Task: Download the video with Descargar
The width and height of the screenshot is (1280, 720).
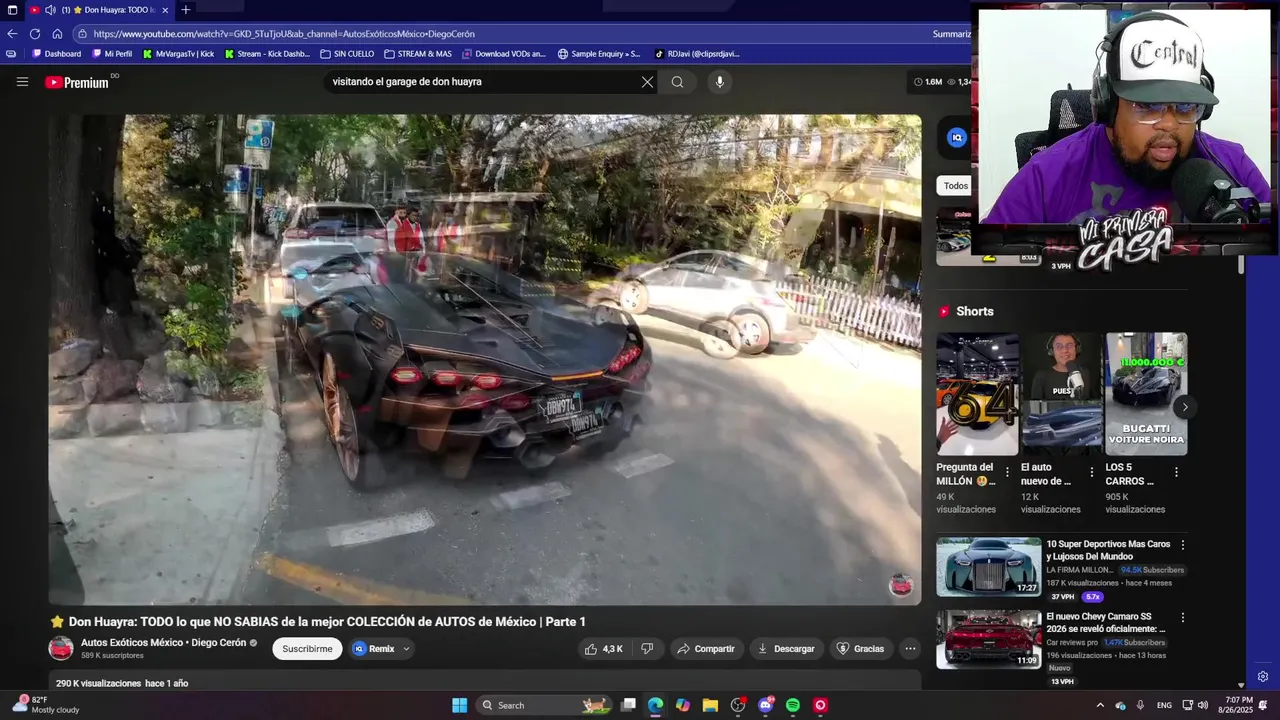Action: click(x=786, y=649)
